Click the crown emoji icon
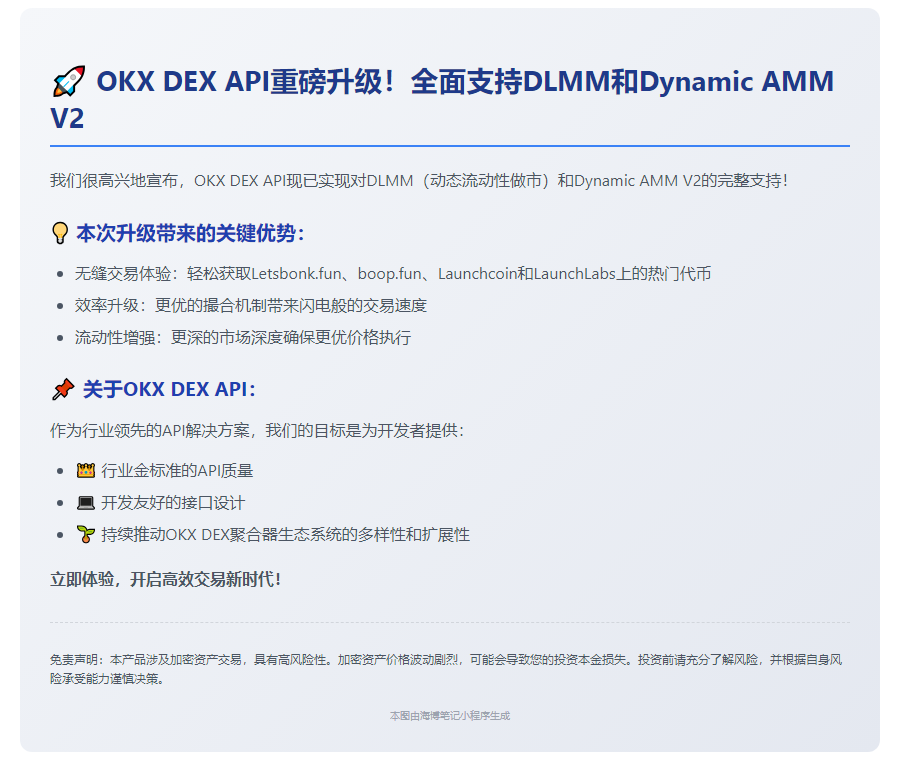Image resolution: width=900 pixels, height=784 pixels. [x=86, y=471]
